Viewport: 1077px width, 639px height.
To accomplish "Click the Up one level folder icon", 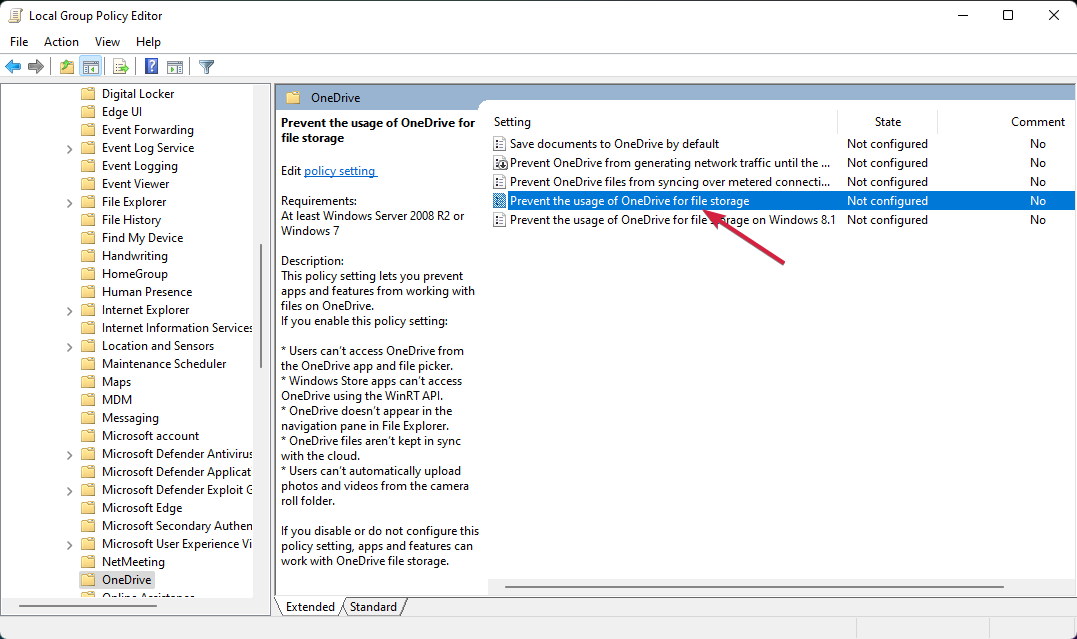I will 67,67.
